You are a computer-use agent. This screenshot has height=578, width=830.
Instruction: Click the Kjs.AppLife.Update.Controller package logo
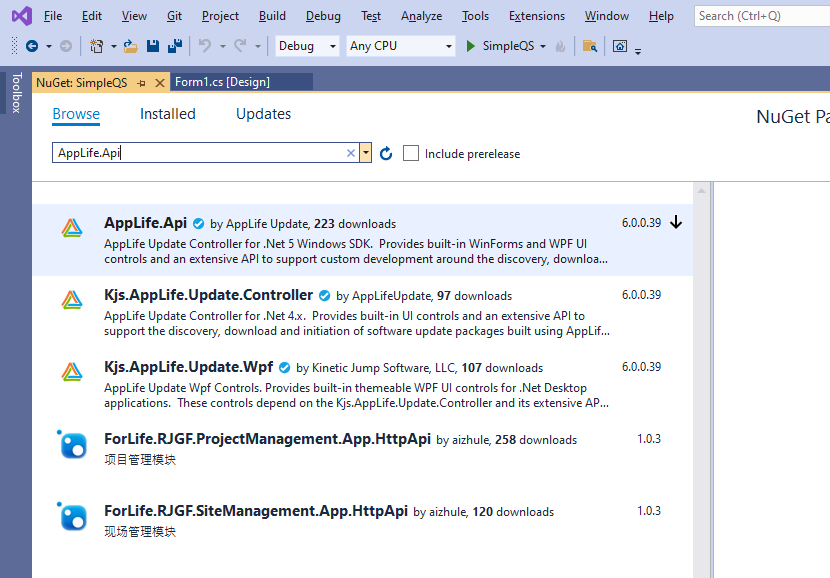72,300
